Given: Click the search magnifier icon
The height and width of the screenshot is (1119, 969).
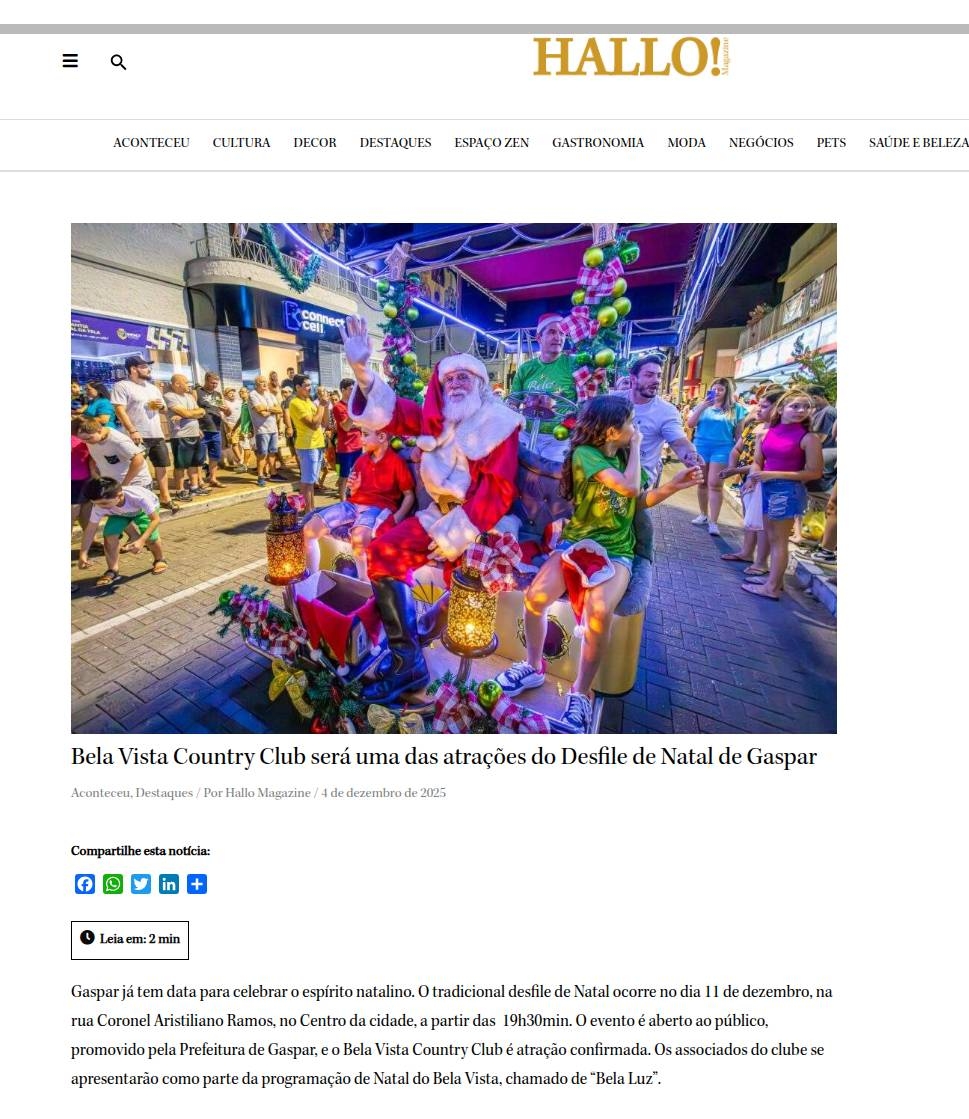Looking at the screenshot, I should pos(118,62).
